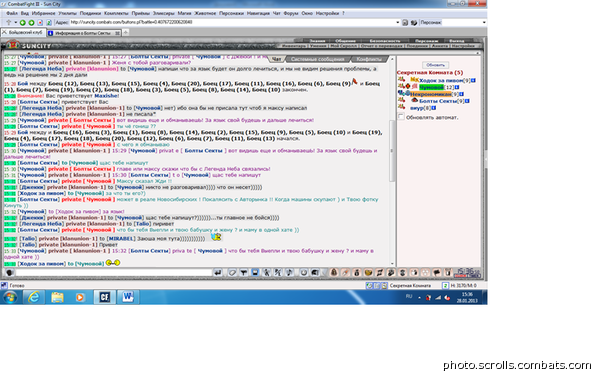Open the Избранное menu
The height and width of the screenshot is (375, 600).
(x=43, y=13)
